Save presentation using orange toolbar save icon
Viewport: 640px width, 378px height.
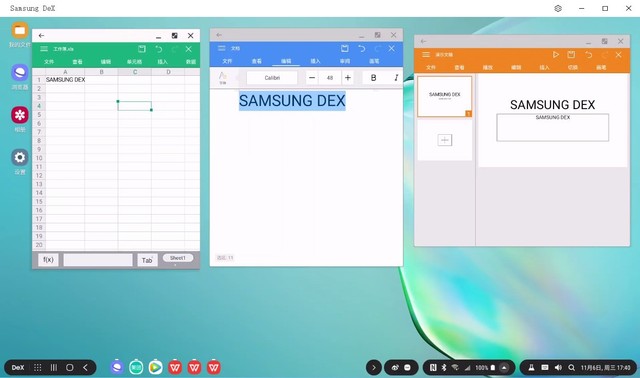pyautogui.click(x=571, y=54)
